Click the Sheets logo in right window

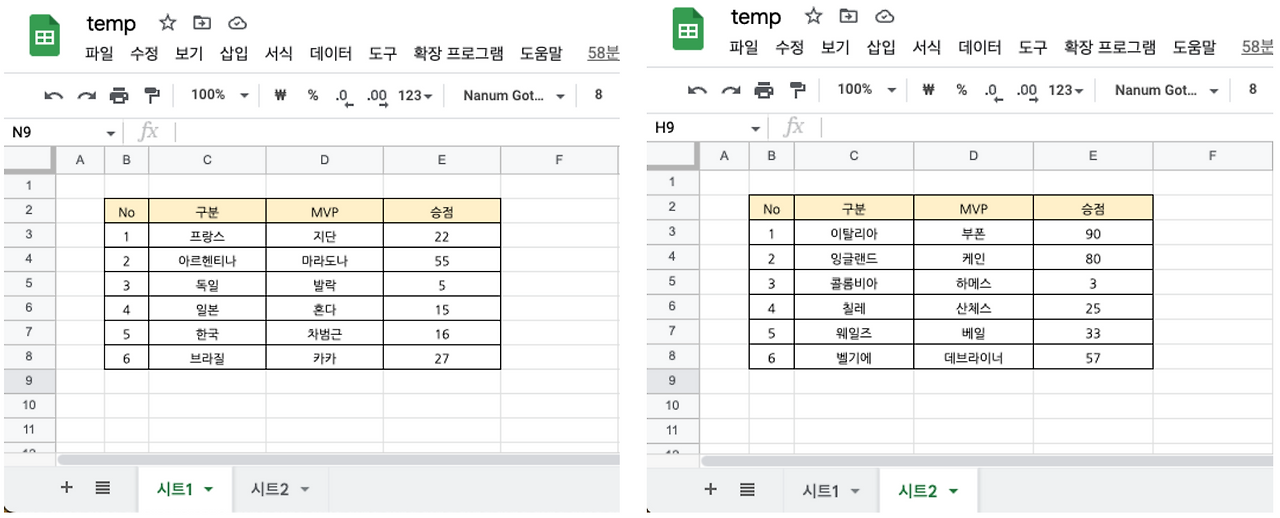pyautogui.click(x=687, y=31)
